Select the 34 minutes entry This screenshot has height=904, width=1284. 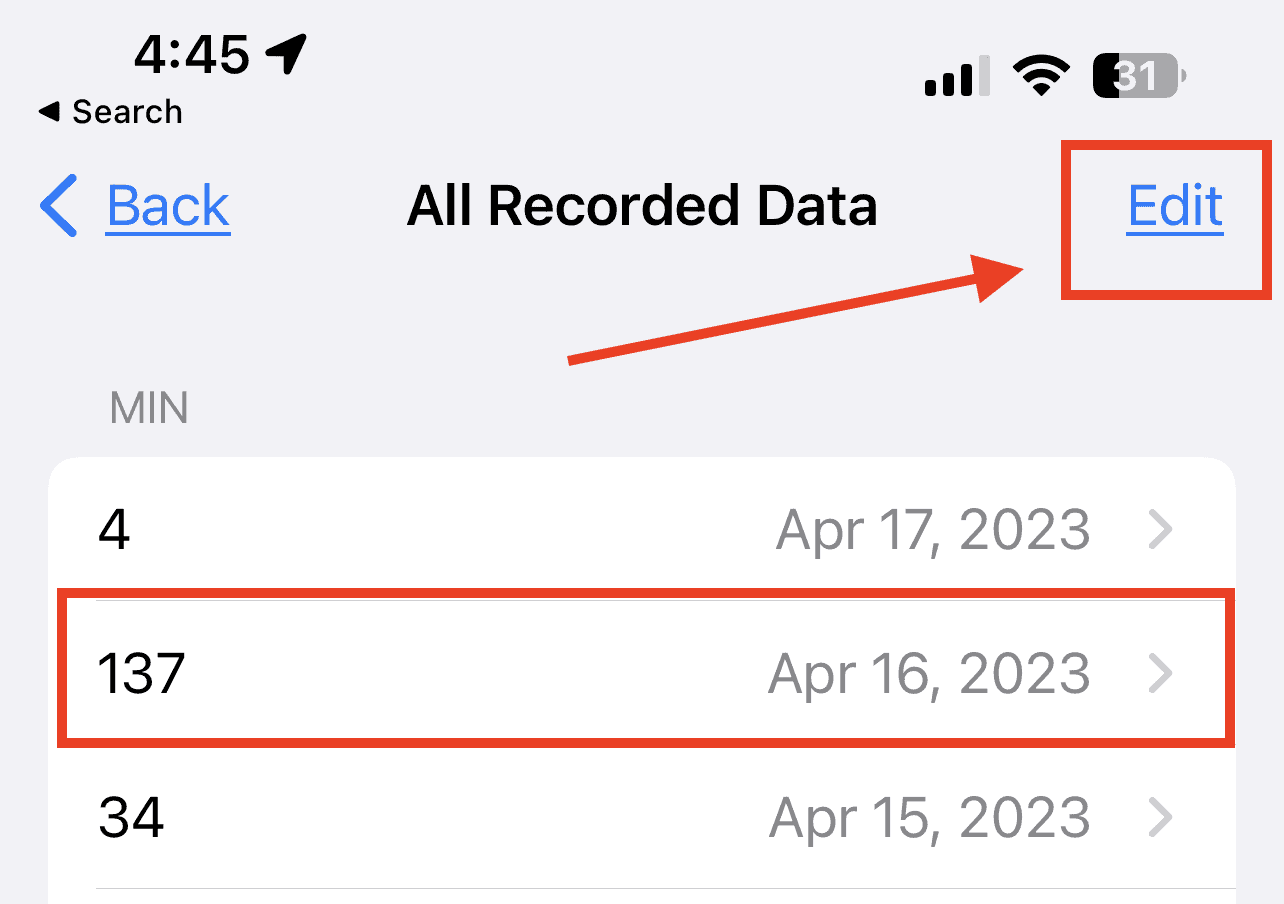click(131, 818)
